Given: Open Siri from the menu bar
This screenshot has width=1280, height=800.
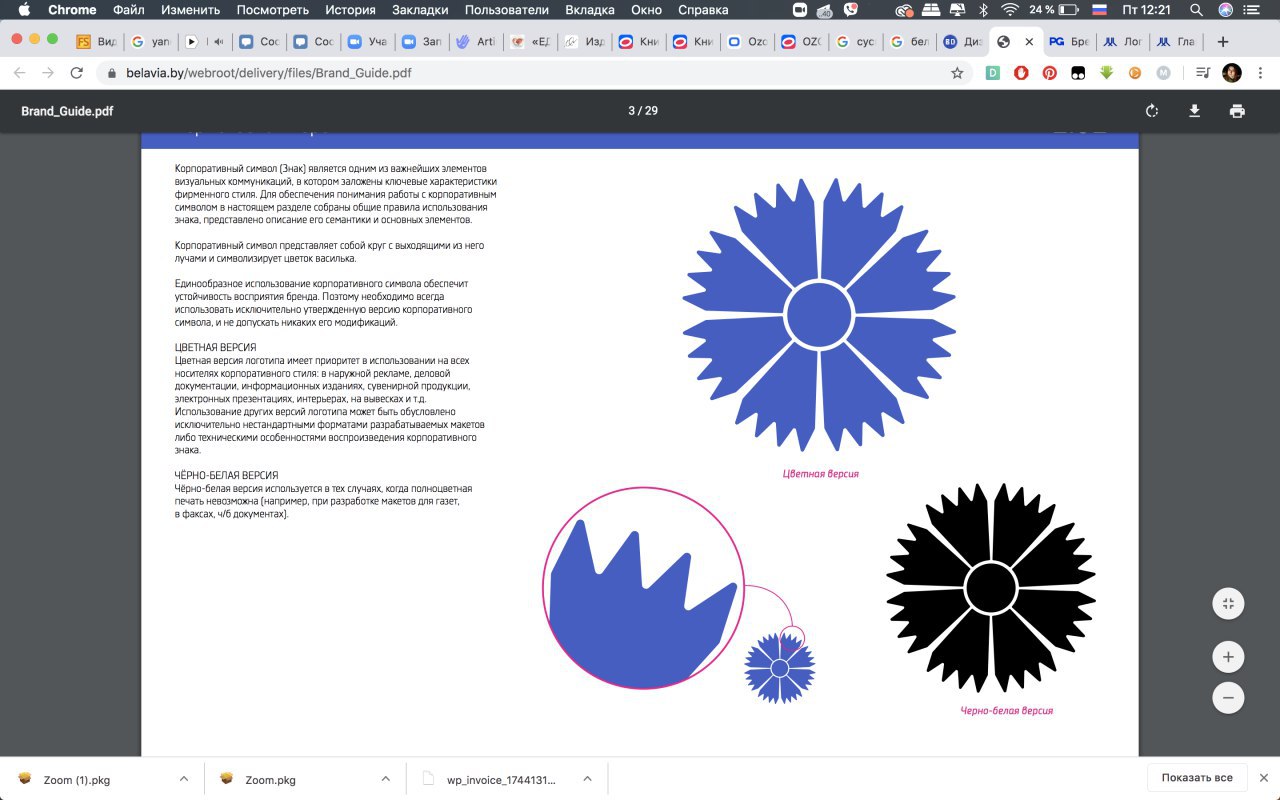Looking at the screenshot, I should (1225, 10).
